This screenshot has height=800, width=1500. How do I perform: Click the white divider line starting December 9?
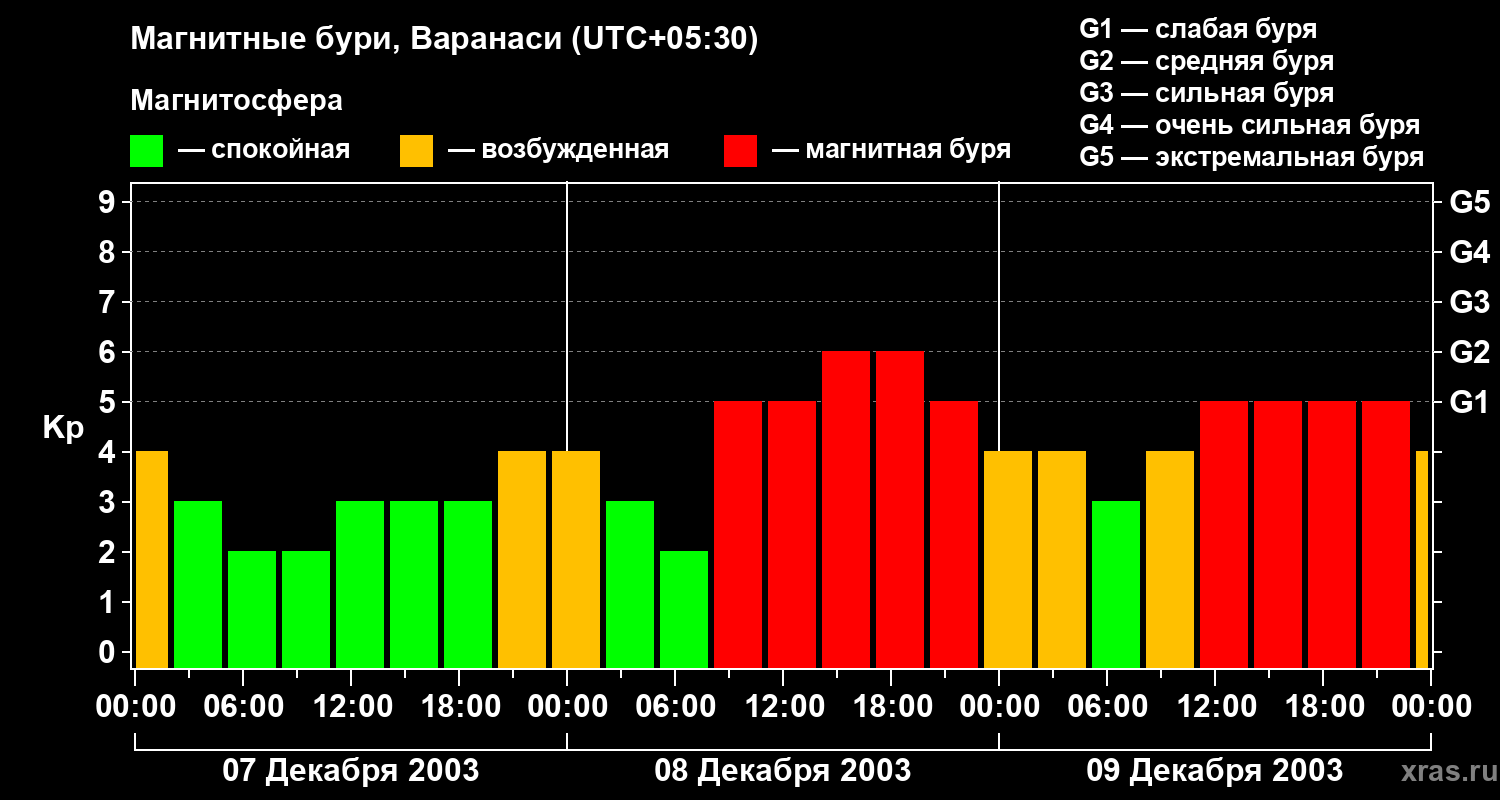999,425
